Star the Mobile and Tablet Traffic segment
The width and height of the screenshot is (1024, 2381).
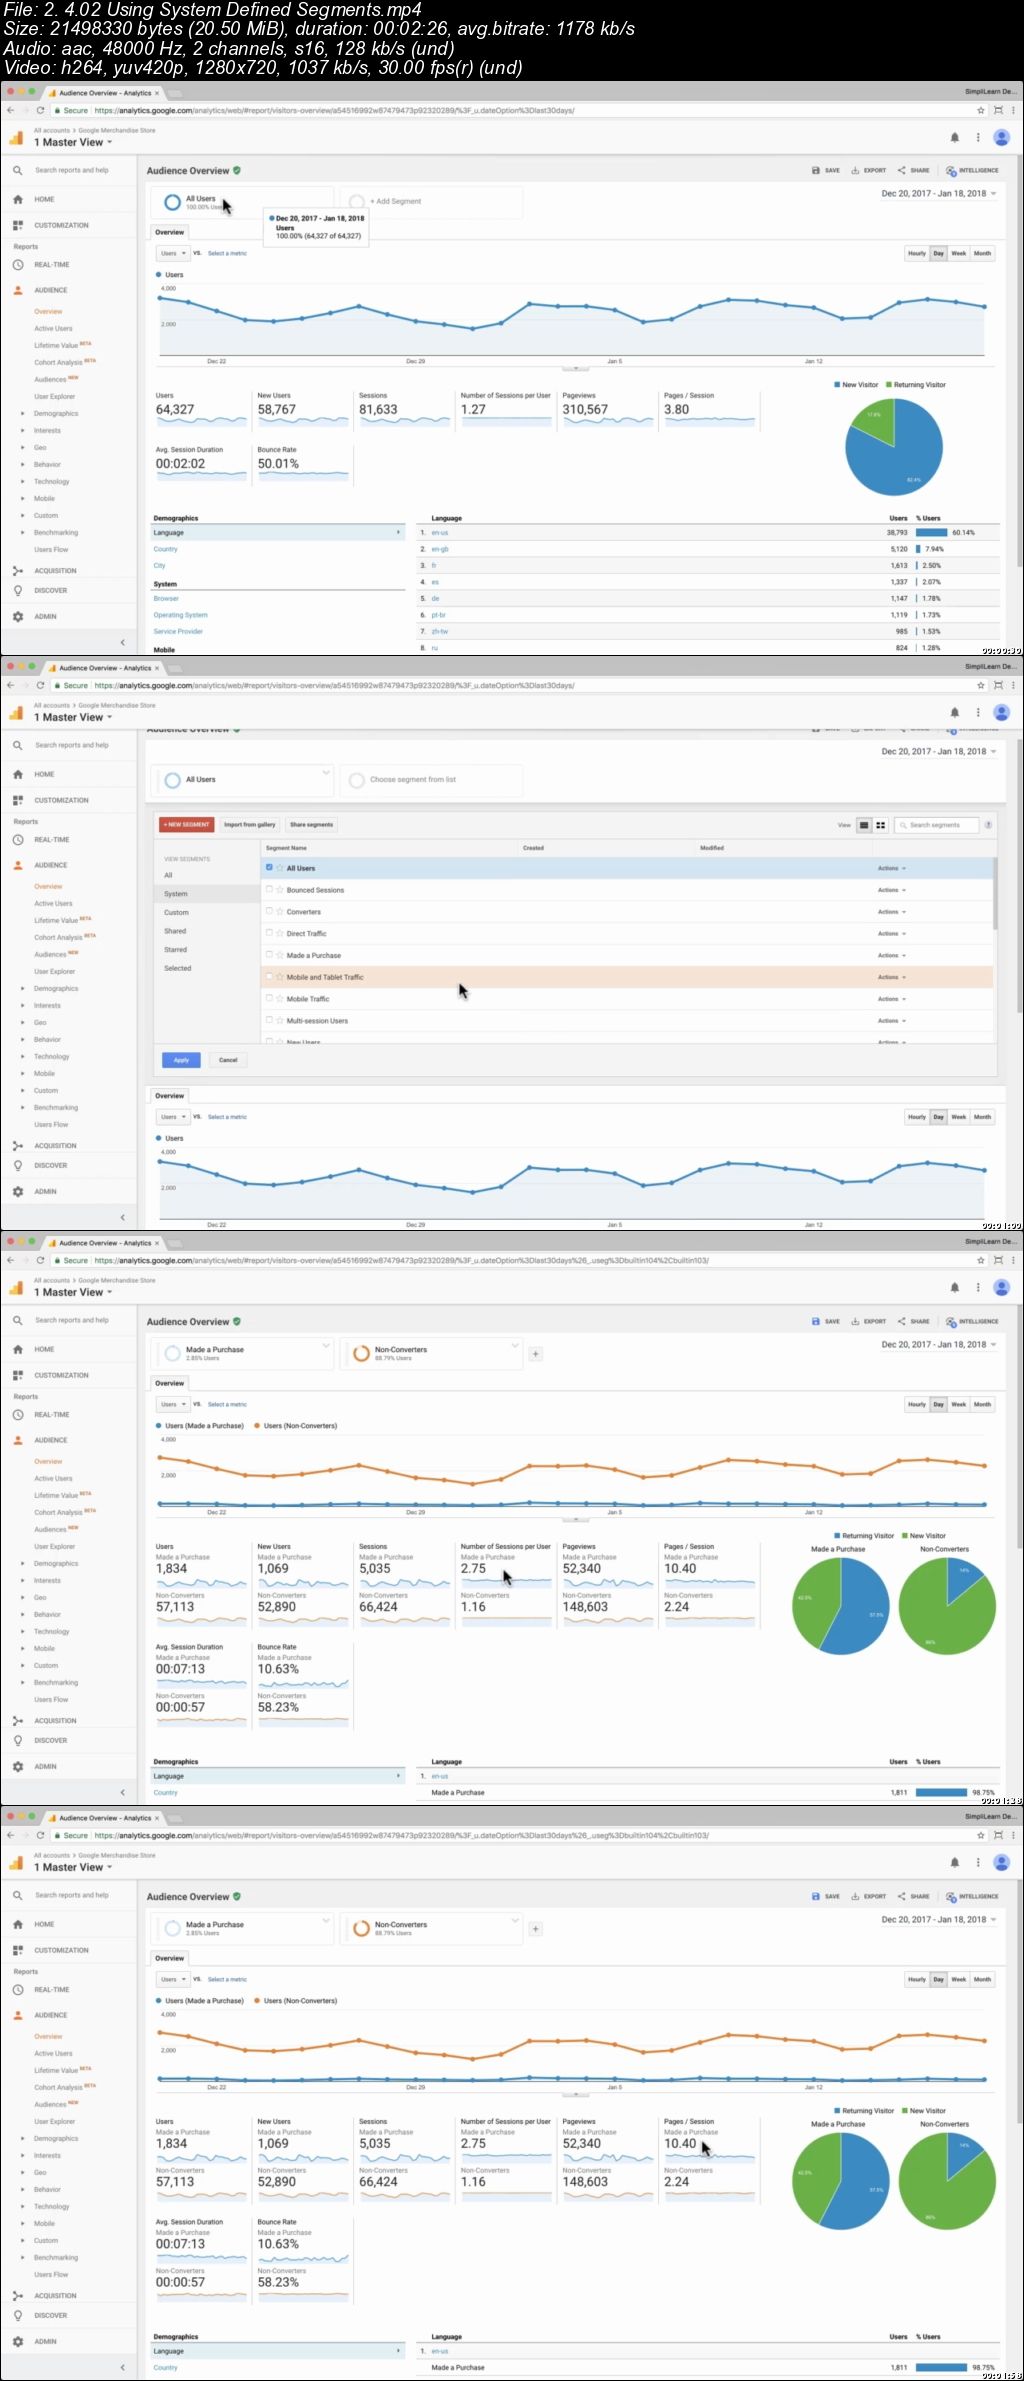pos(280,977)
